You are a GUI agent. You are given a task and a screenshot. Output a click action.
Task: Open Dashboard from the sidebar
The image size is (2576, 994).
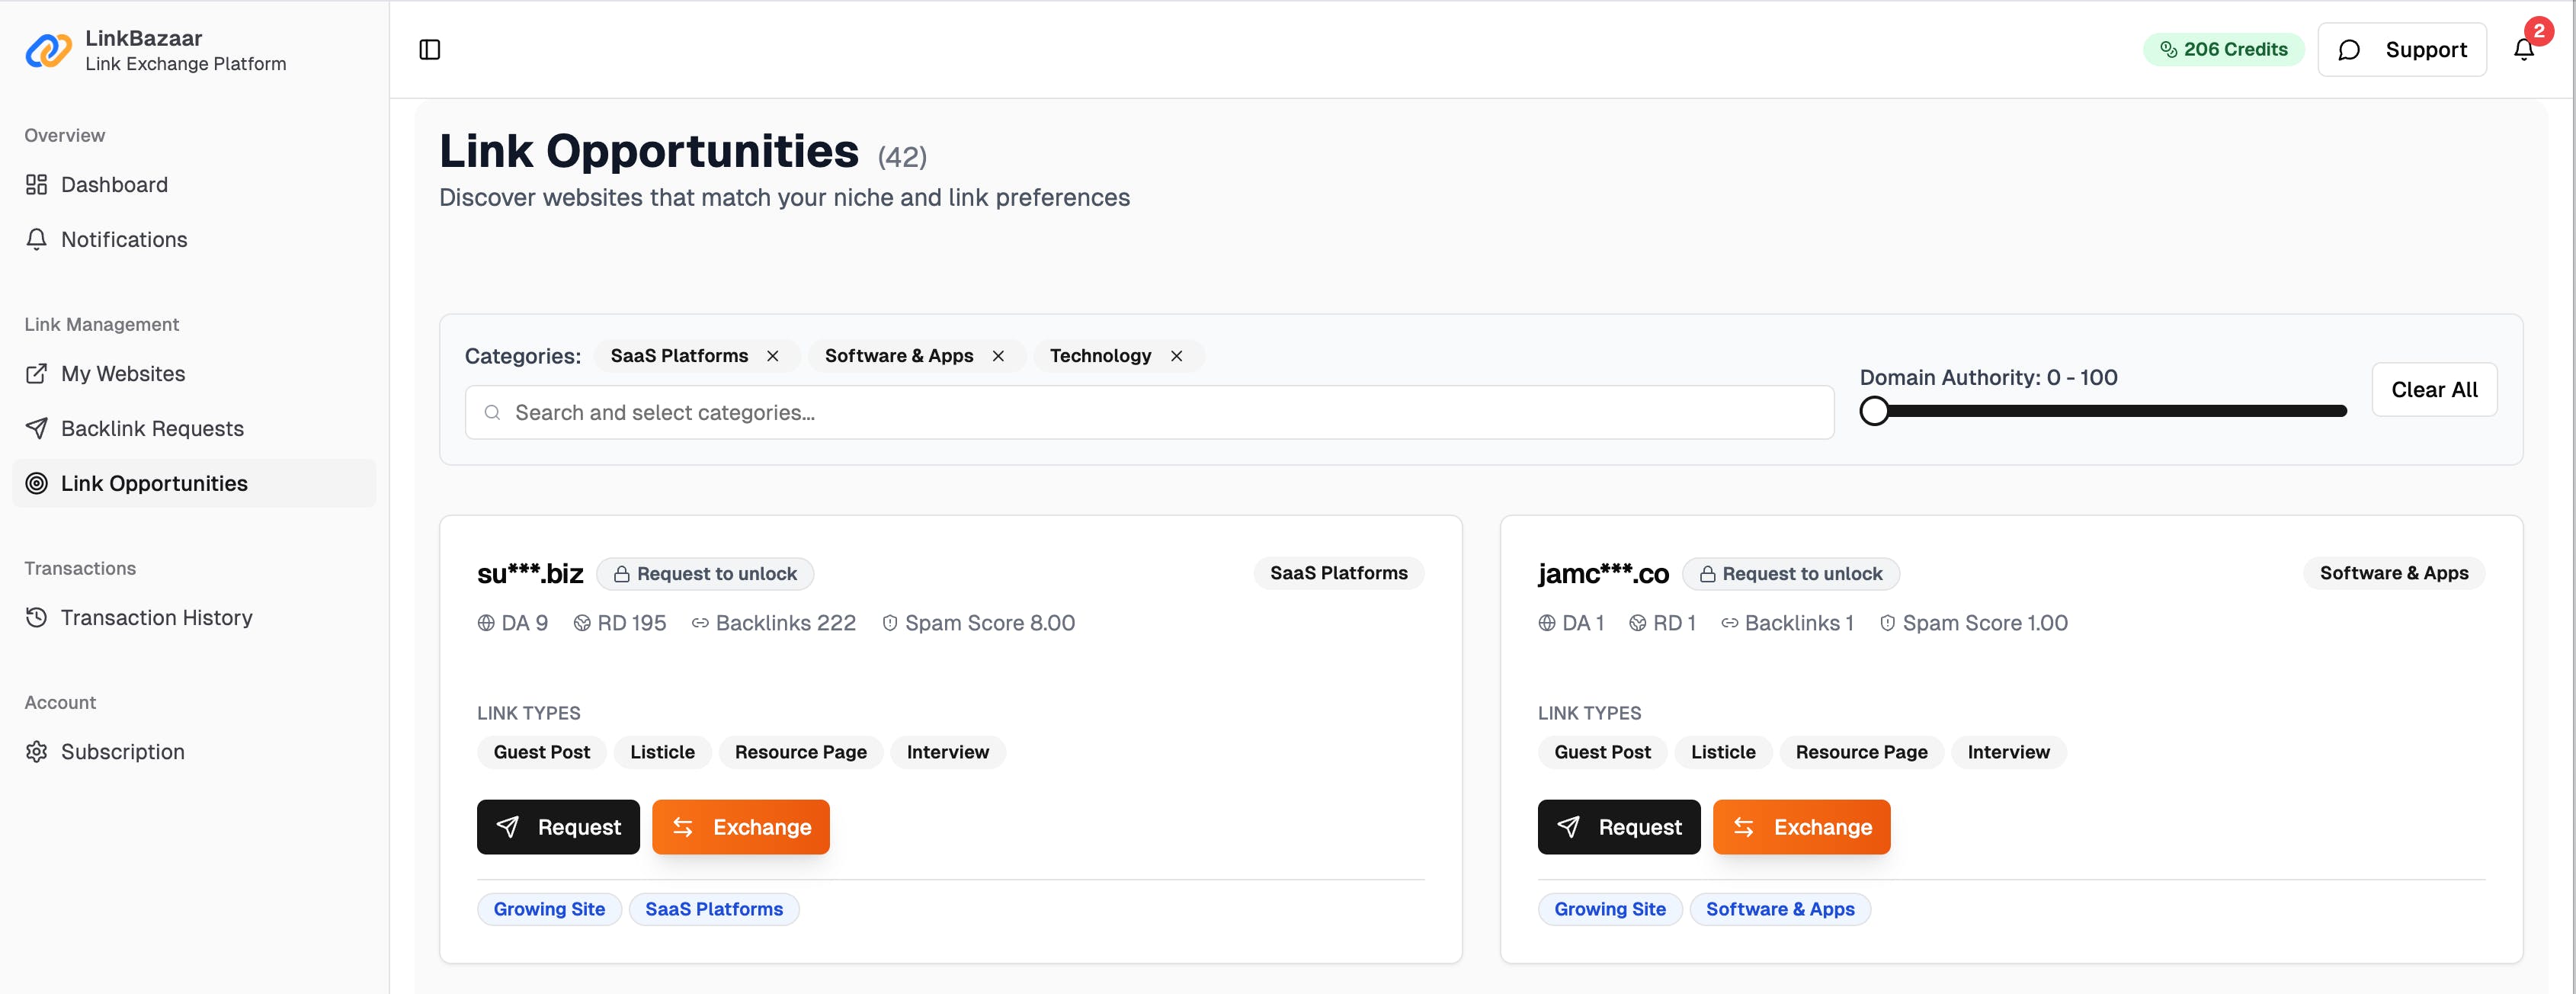pos(114,185)
